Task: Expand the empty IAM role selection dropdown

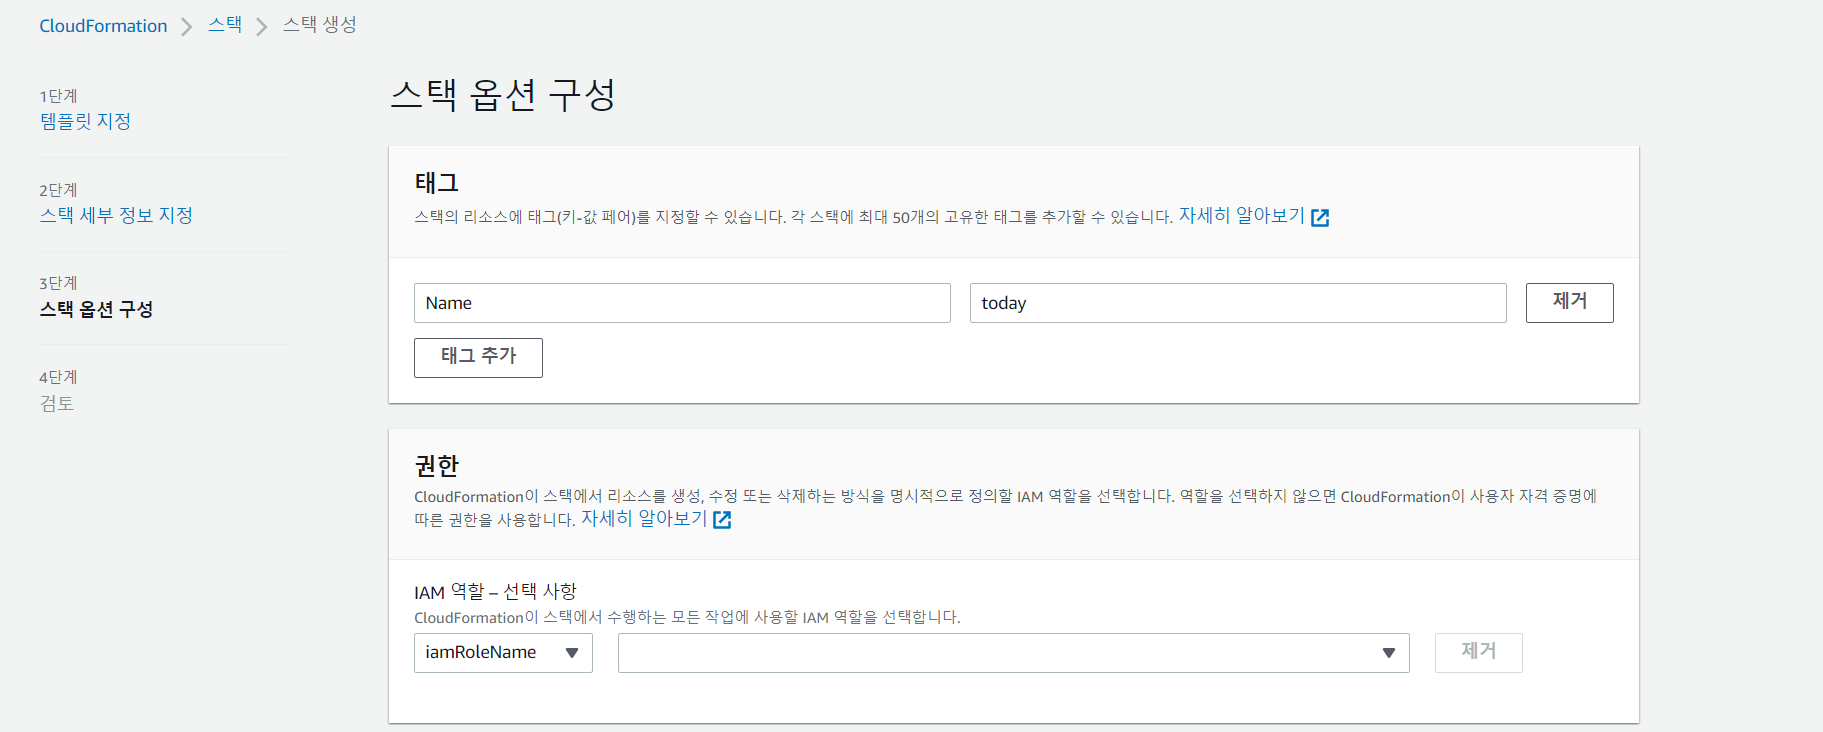Action: coord(1014,653)
